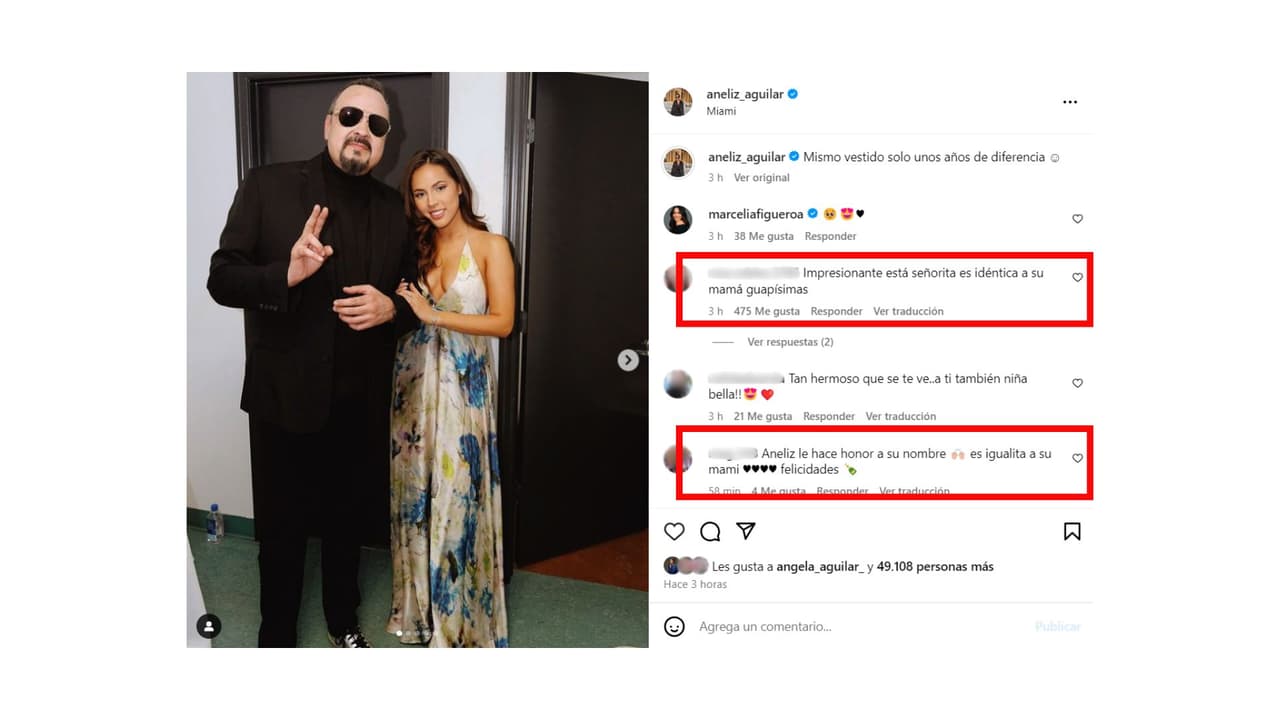Image resolution: width=1280 pixels, height=720 pixels.
Task: Open the Miami location page
Action: (720, 111)
